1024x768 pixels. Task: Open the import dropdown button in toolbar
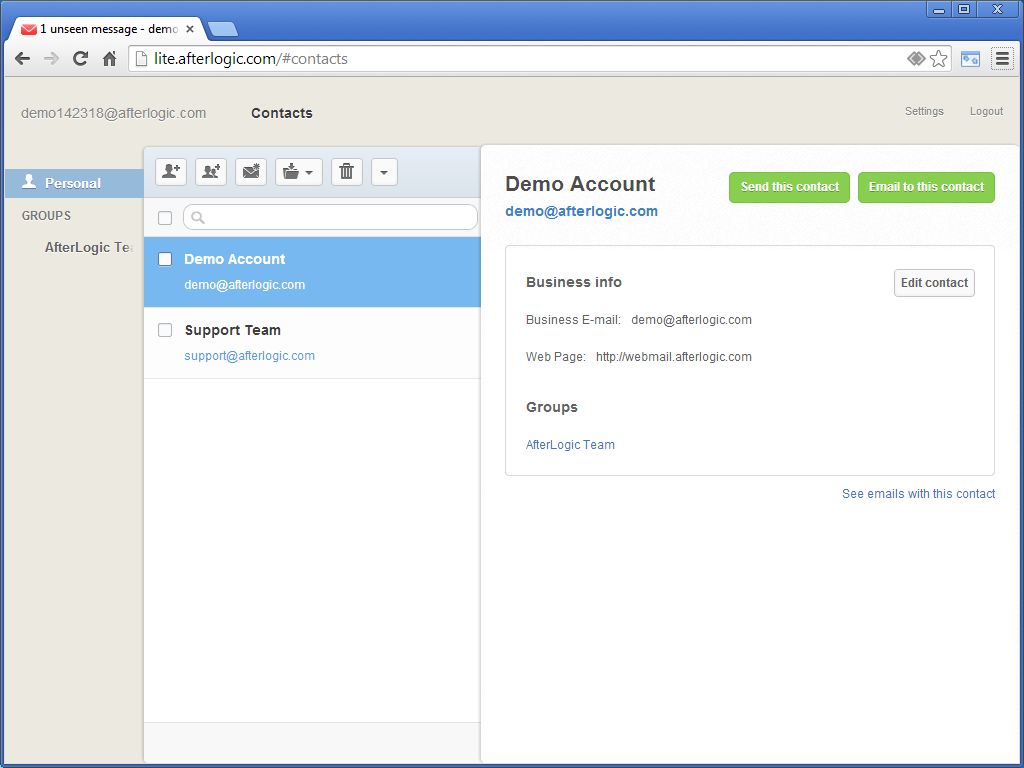click(x=298, y=172)
